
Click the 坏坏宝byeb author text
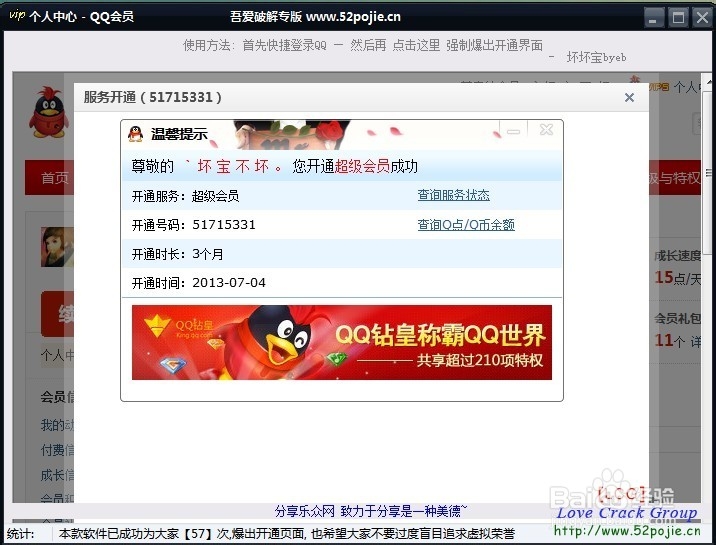click(596, 58)
